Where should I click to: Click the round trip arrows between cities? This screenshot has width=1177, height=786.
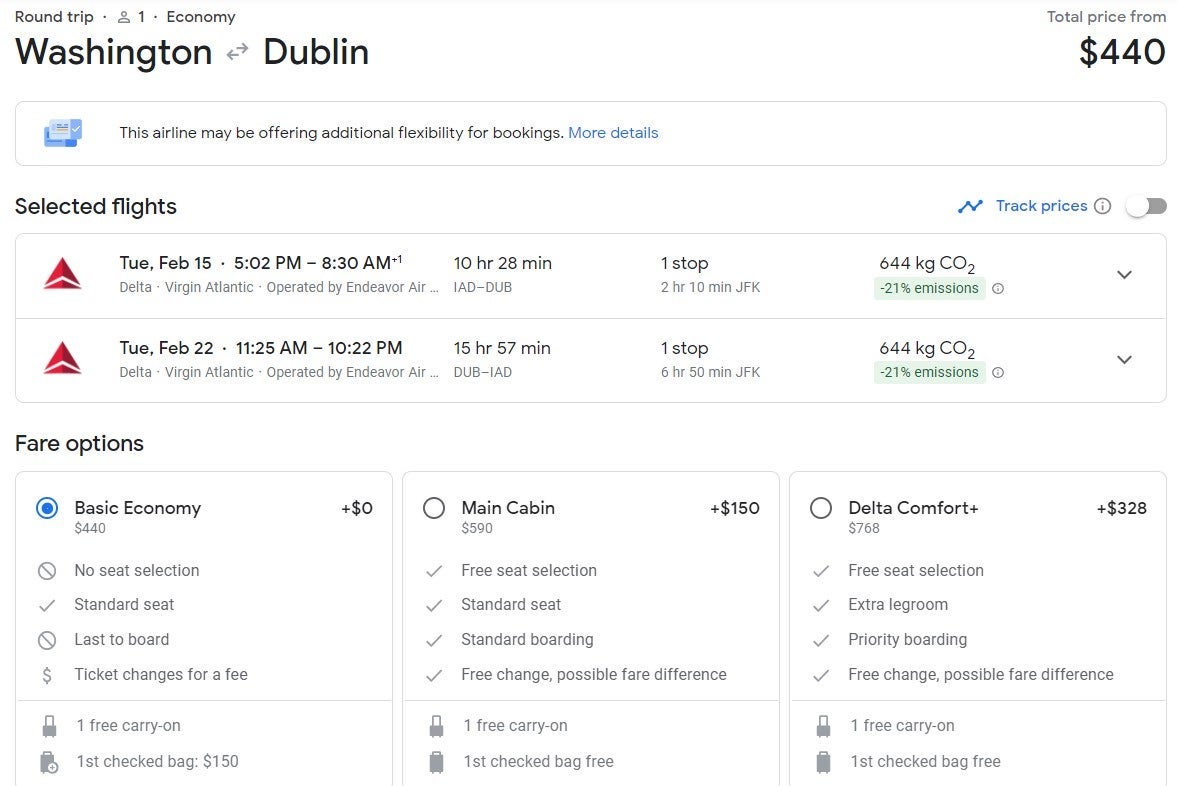237,52
